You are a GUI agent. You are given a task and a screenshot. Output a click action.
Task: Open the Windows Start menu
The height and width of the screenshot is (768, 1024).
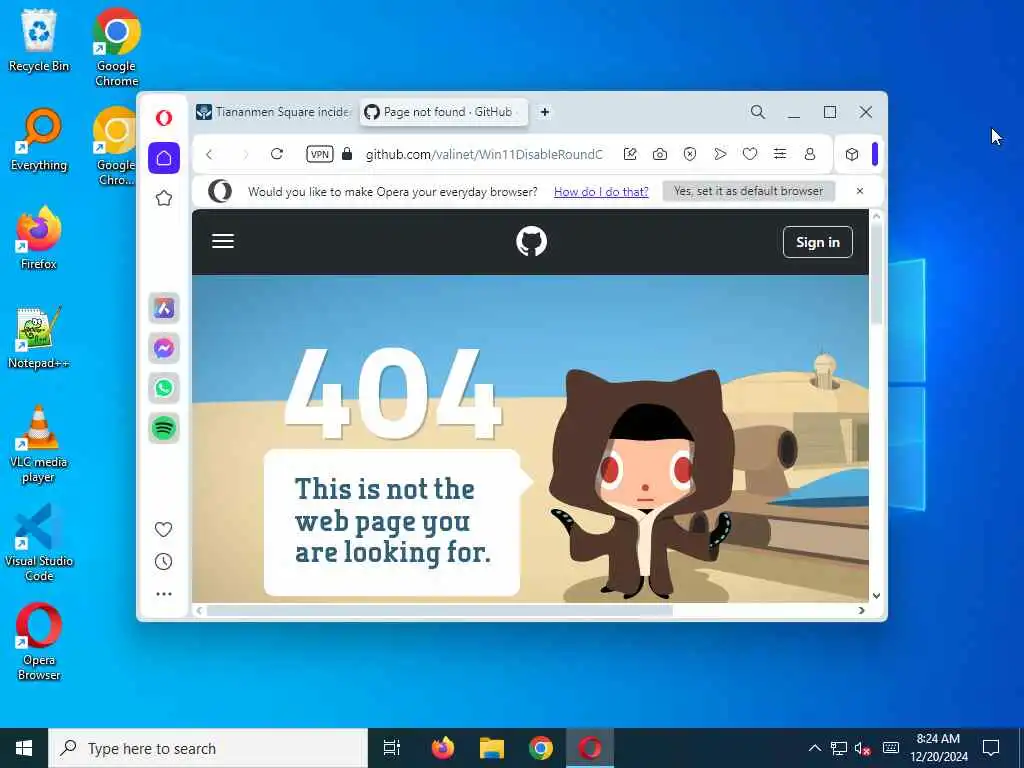pyautogui.click(x=24, y=748)
